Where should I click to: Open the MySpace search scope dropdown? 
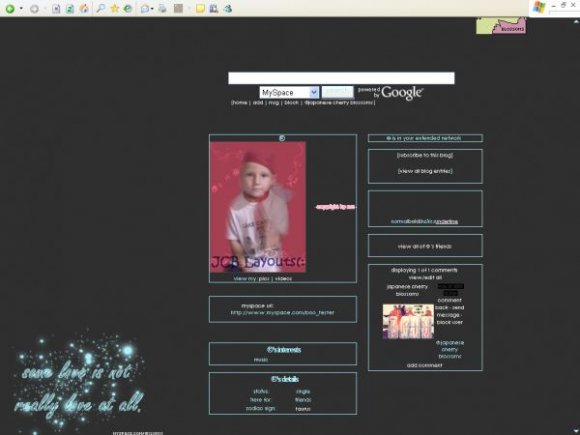click(289, 92)
